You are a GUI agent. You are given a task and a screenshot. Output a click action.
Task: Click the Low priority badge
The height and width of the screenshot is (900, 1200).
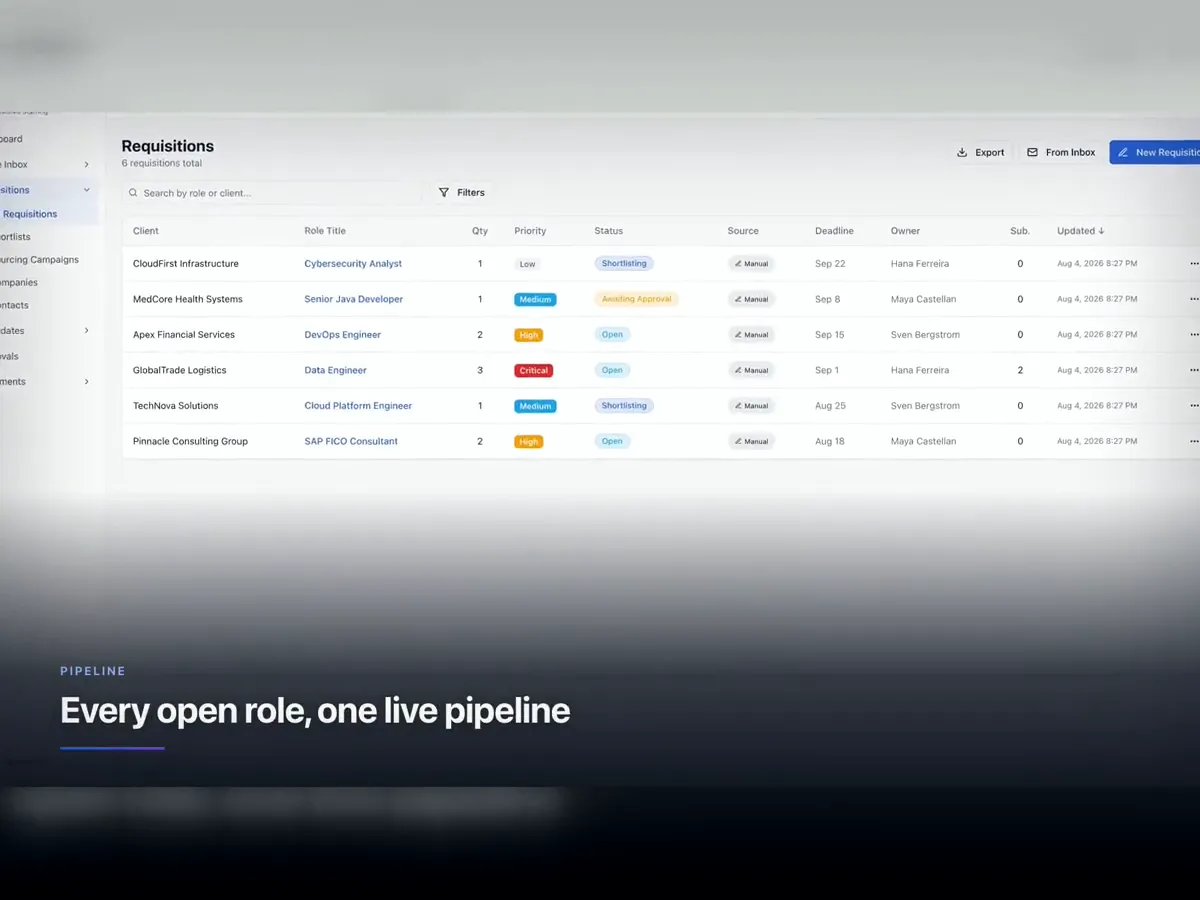pyautogui.click(x=527, y=264)
